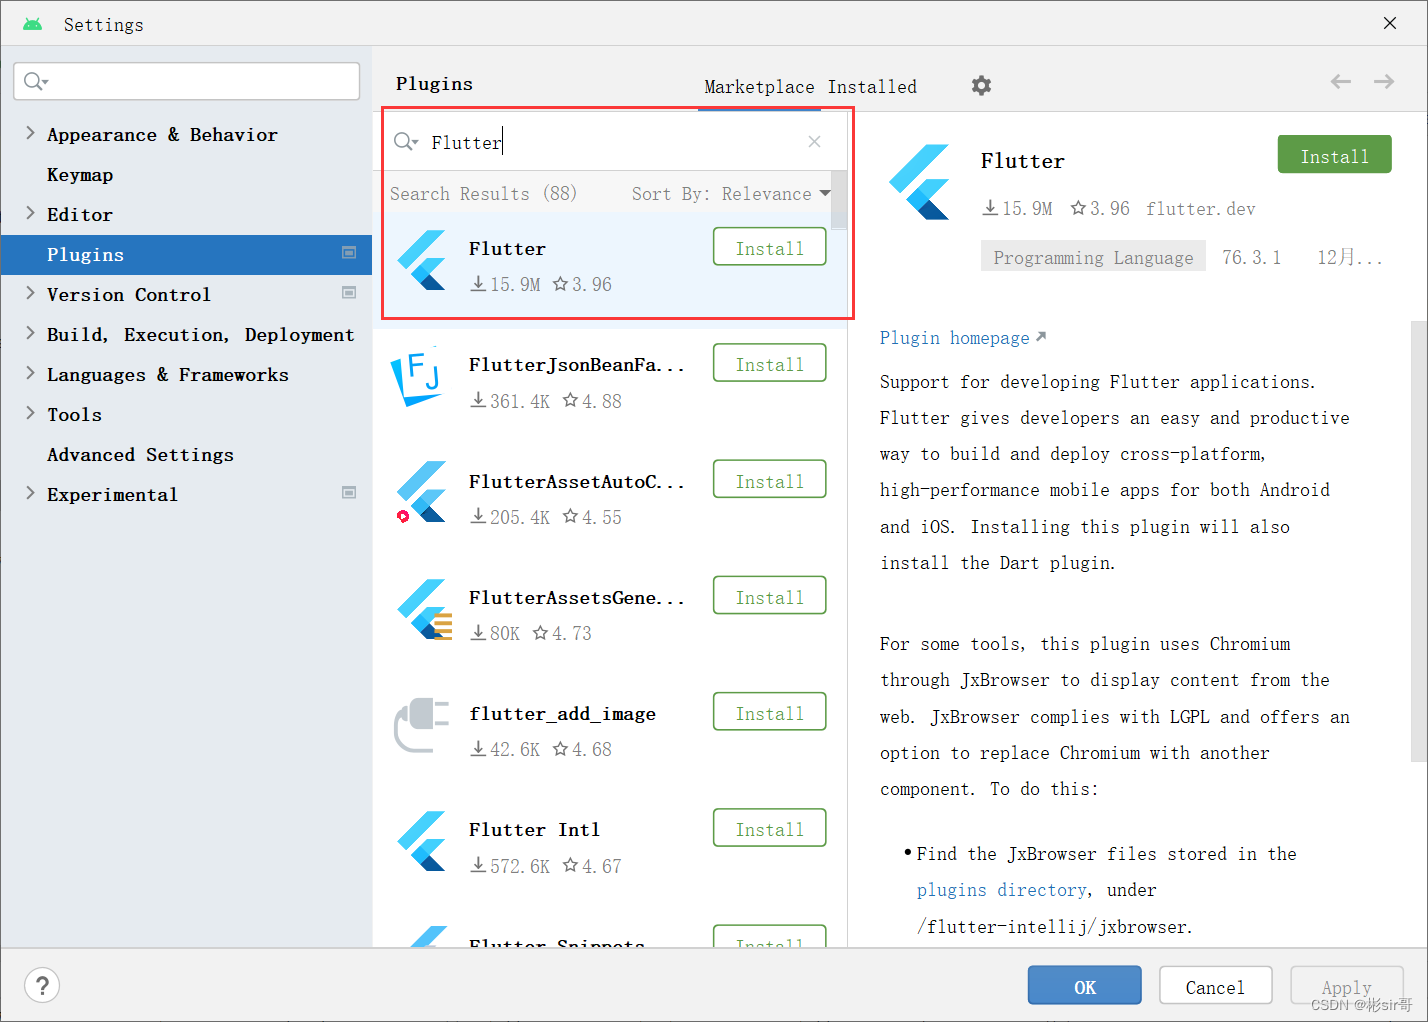The width and height of the screenshot is (1428, 1022).
Task: Switch to the Installed tab
Action: 872,87
